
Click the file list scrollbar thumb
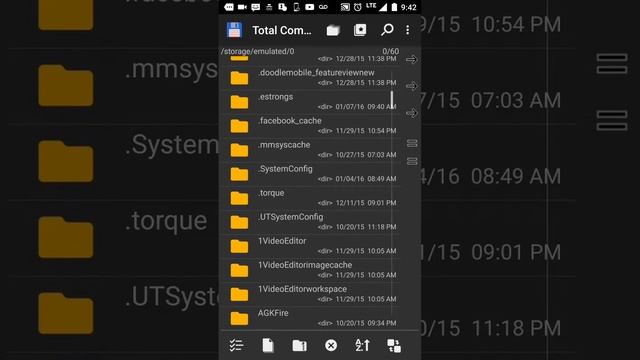click(x=392, y=100)
